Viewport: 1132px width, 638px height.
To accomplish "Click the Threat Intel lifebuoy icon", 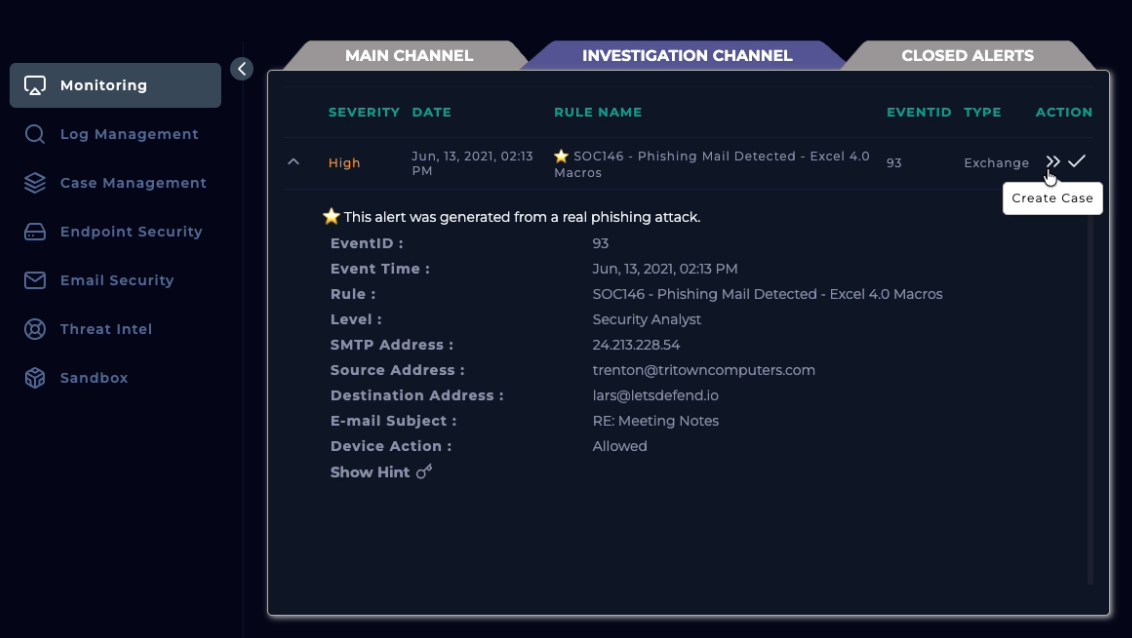I will click(35, 329).
